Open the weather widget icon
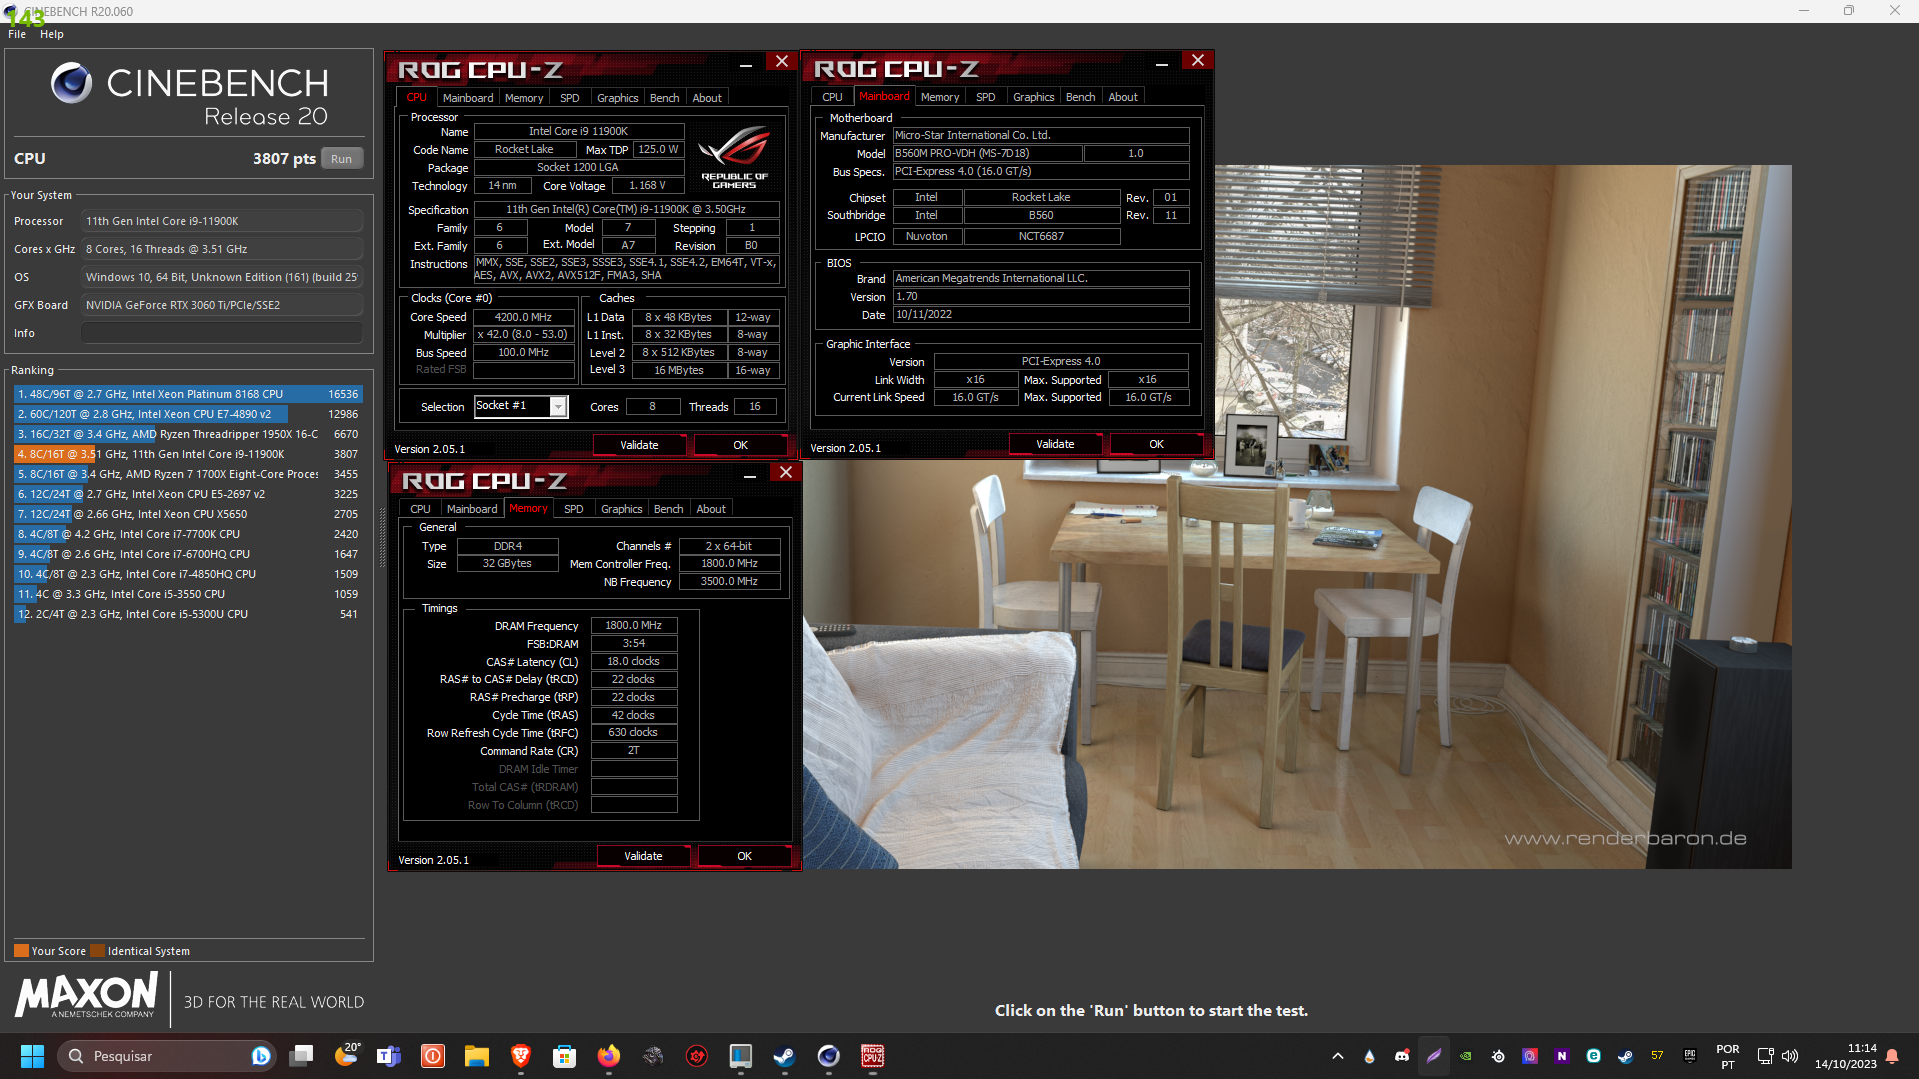Image resolution: width=1919 pixels, height=1079 pixels. 347,1056
